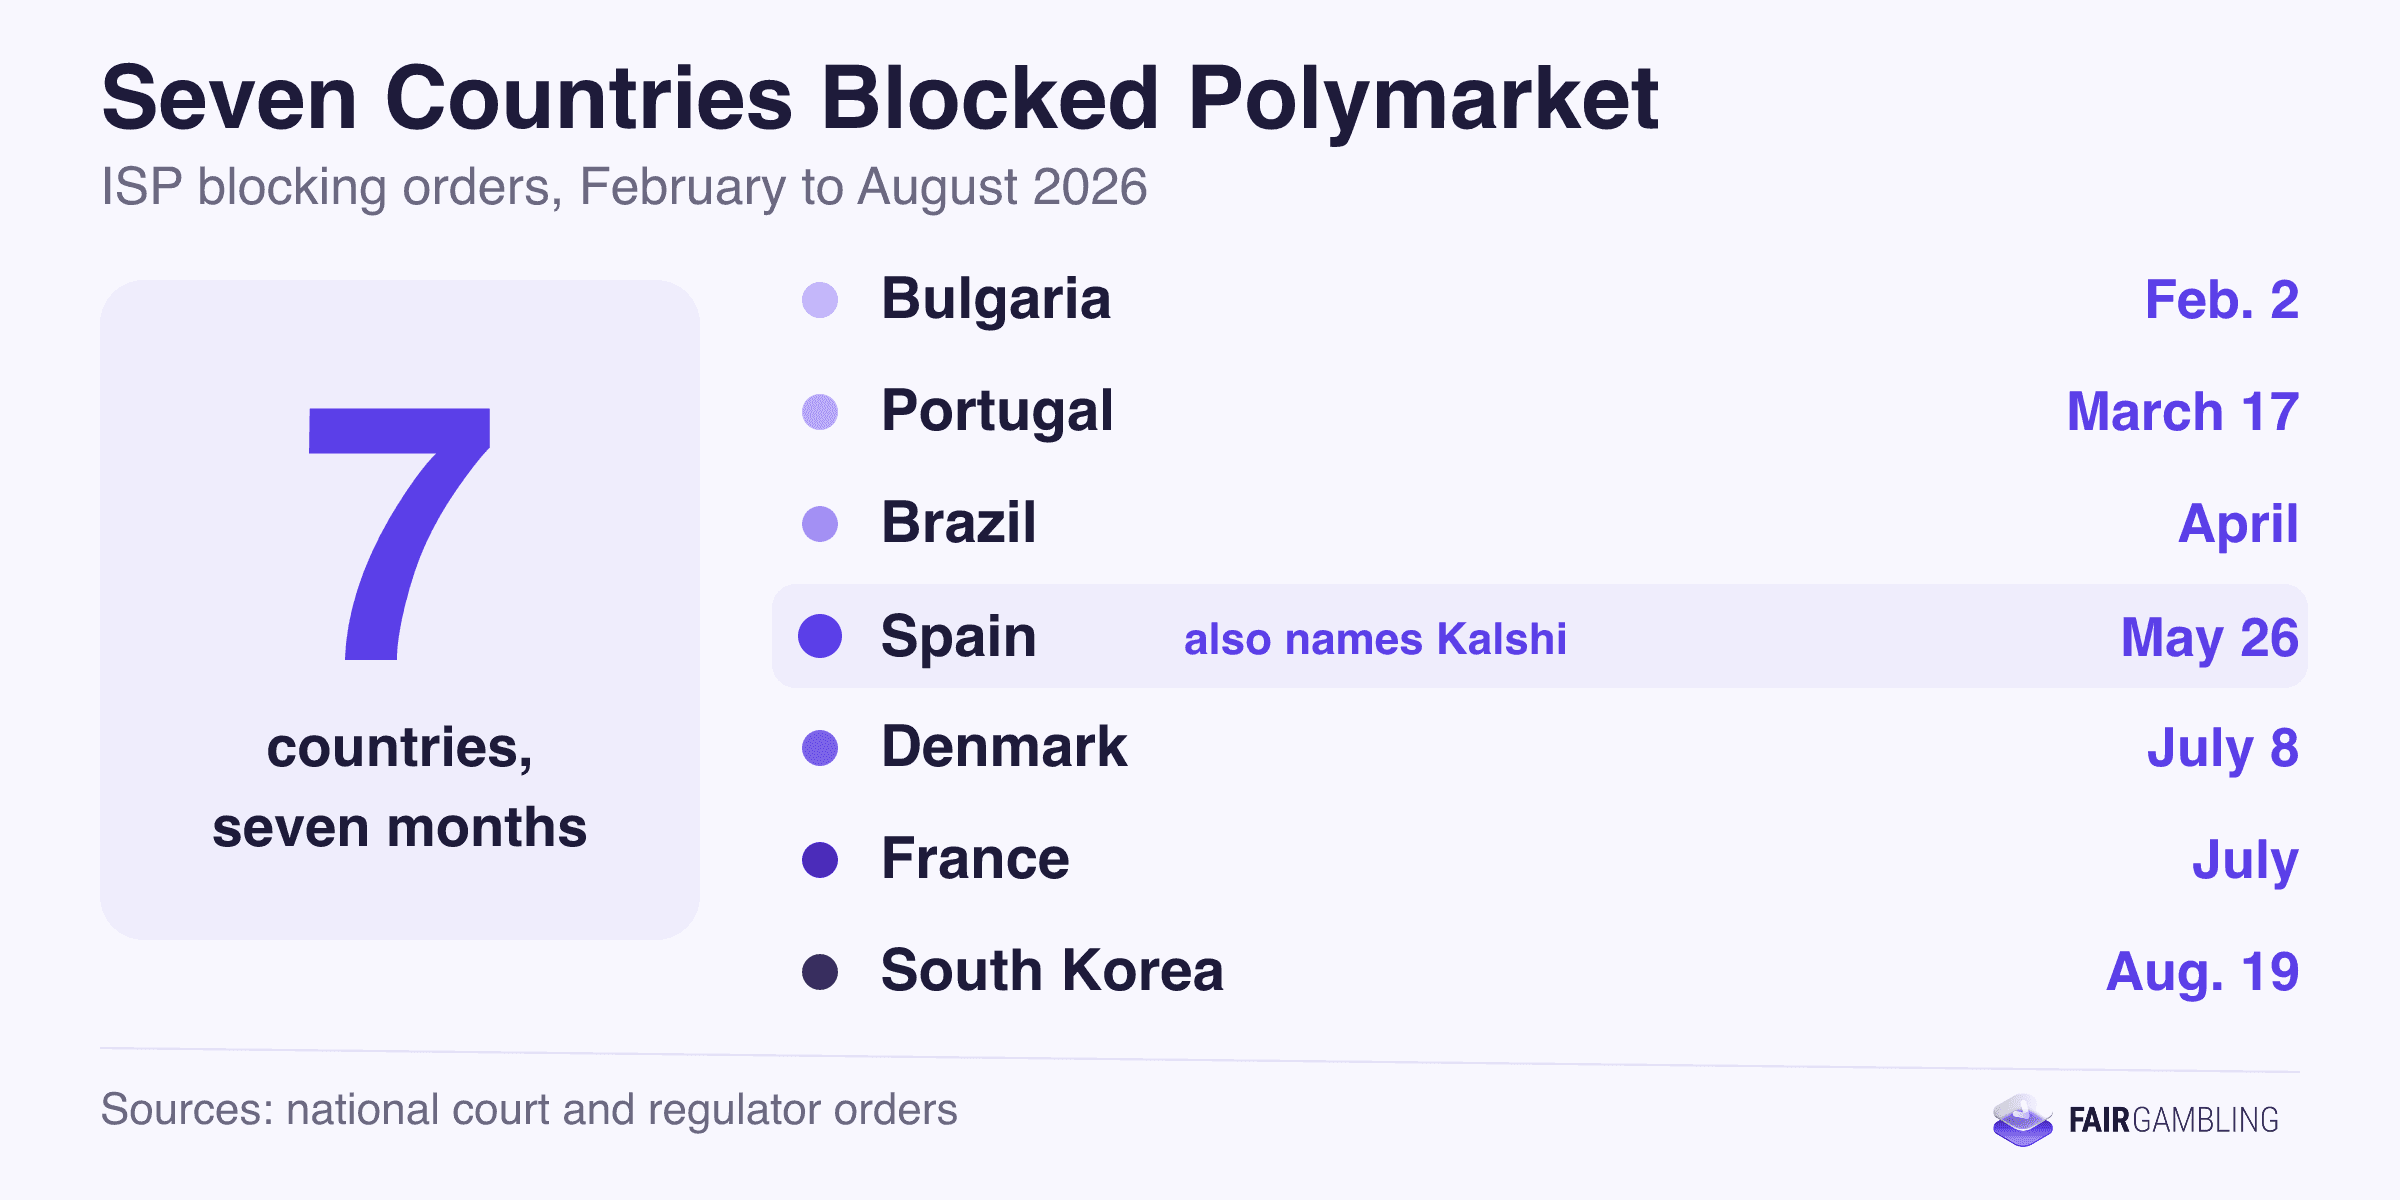Screen dimensions: 2400x1200
Task: Click the Spain bullet dot
Action: point(820,636)
